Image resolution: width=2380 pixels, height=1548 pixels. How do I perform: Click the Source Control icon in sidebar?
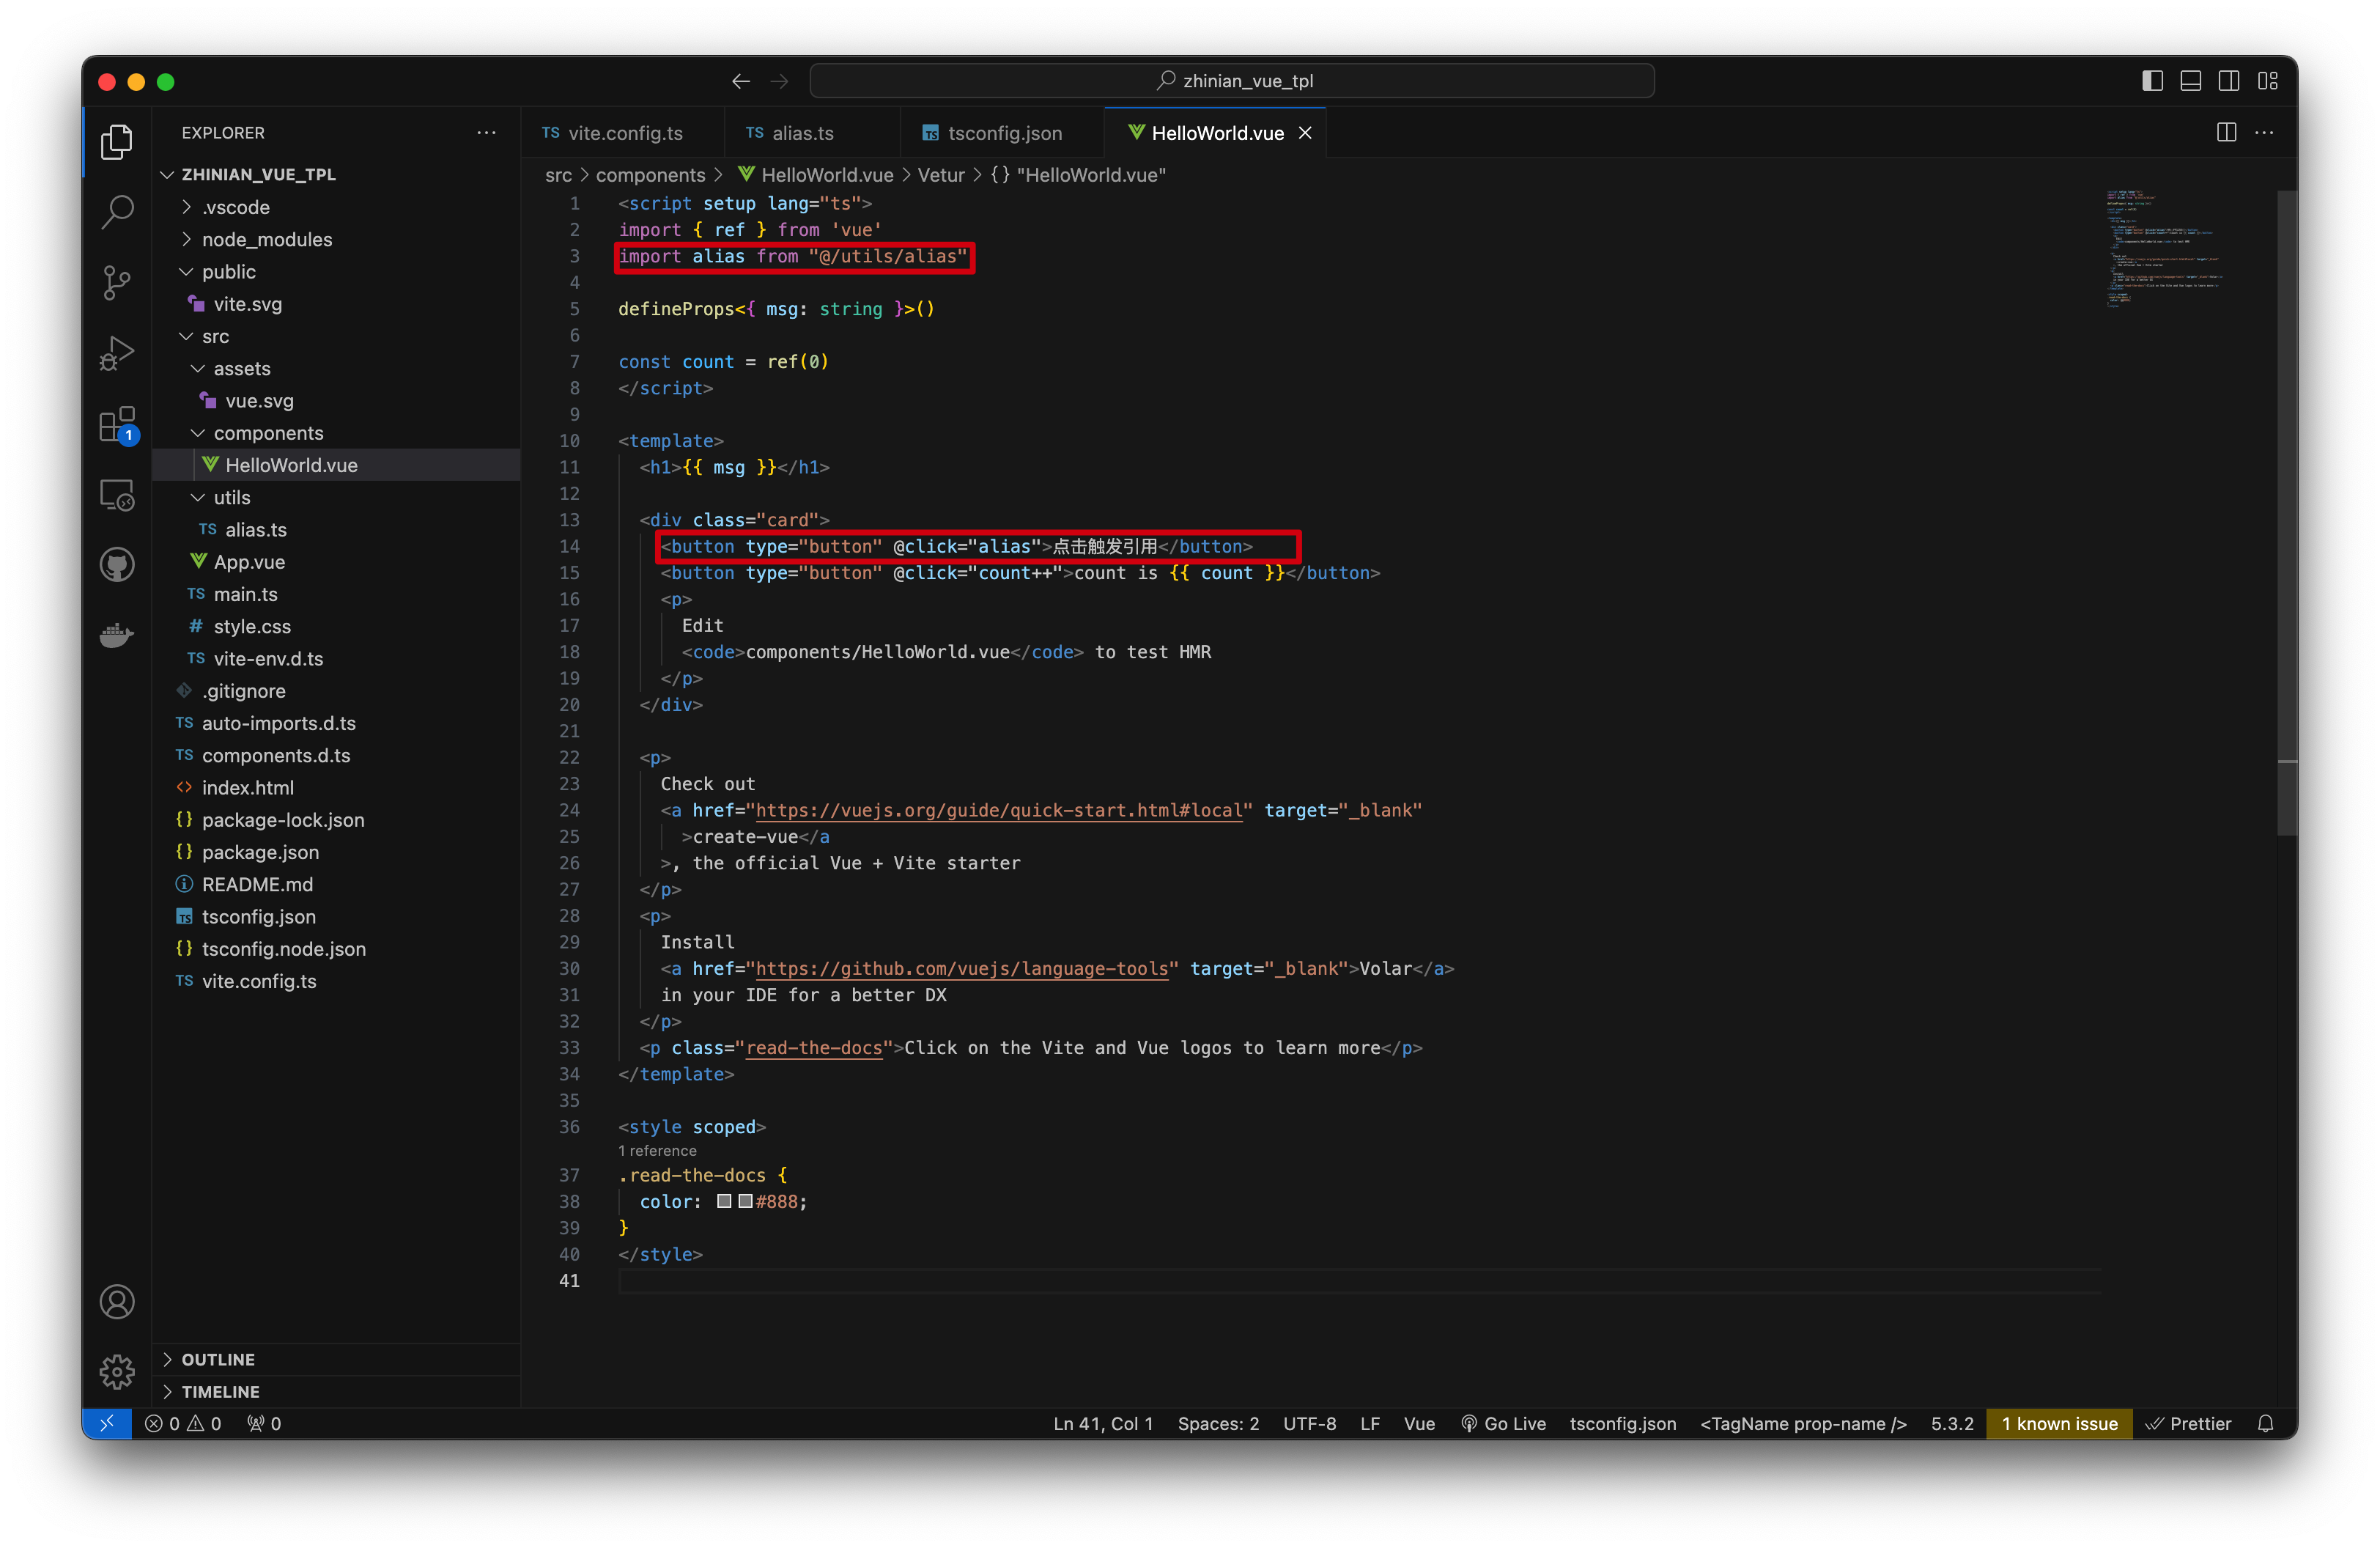click(x=117, y=281)
